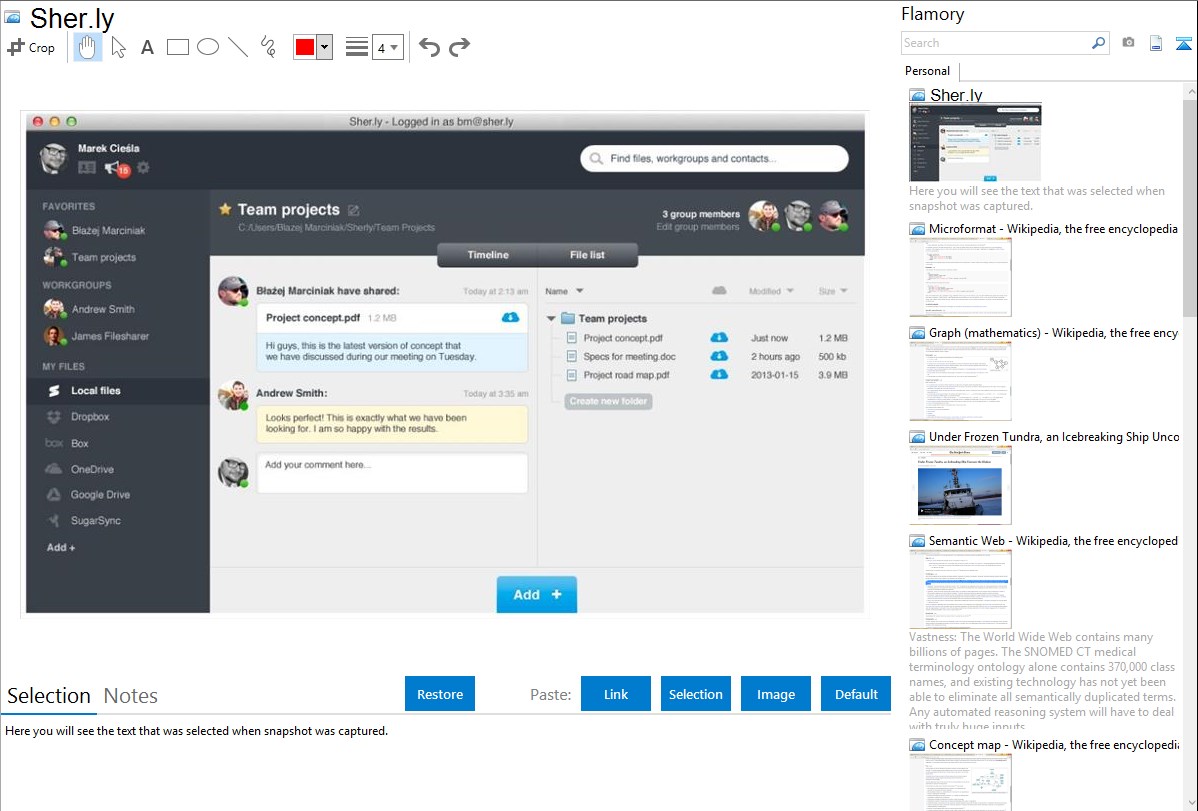Click the favorite star beside Team projects
The height and width of the screenshot is (811, 1198).
tap(225, 209)
